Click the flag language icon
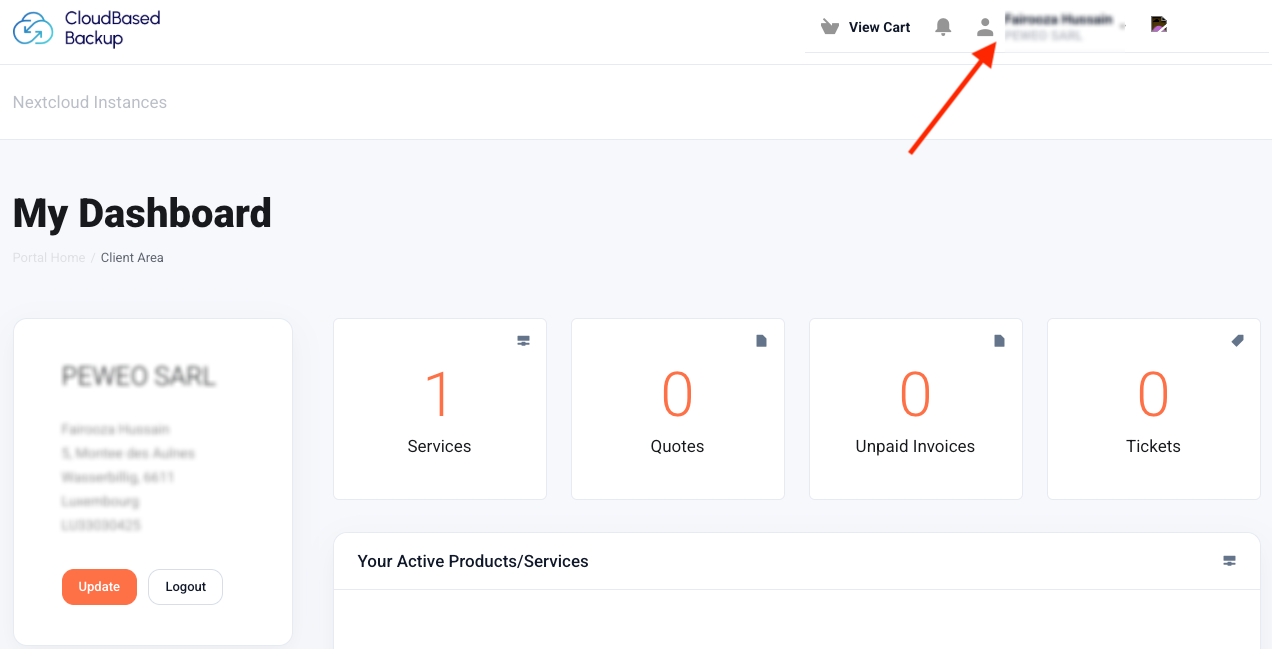This screenshot has height=649, width=1272. coord(1158,22)
